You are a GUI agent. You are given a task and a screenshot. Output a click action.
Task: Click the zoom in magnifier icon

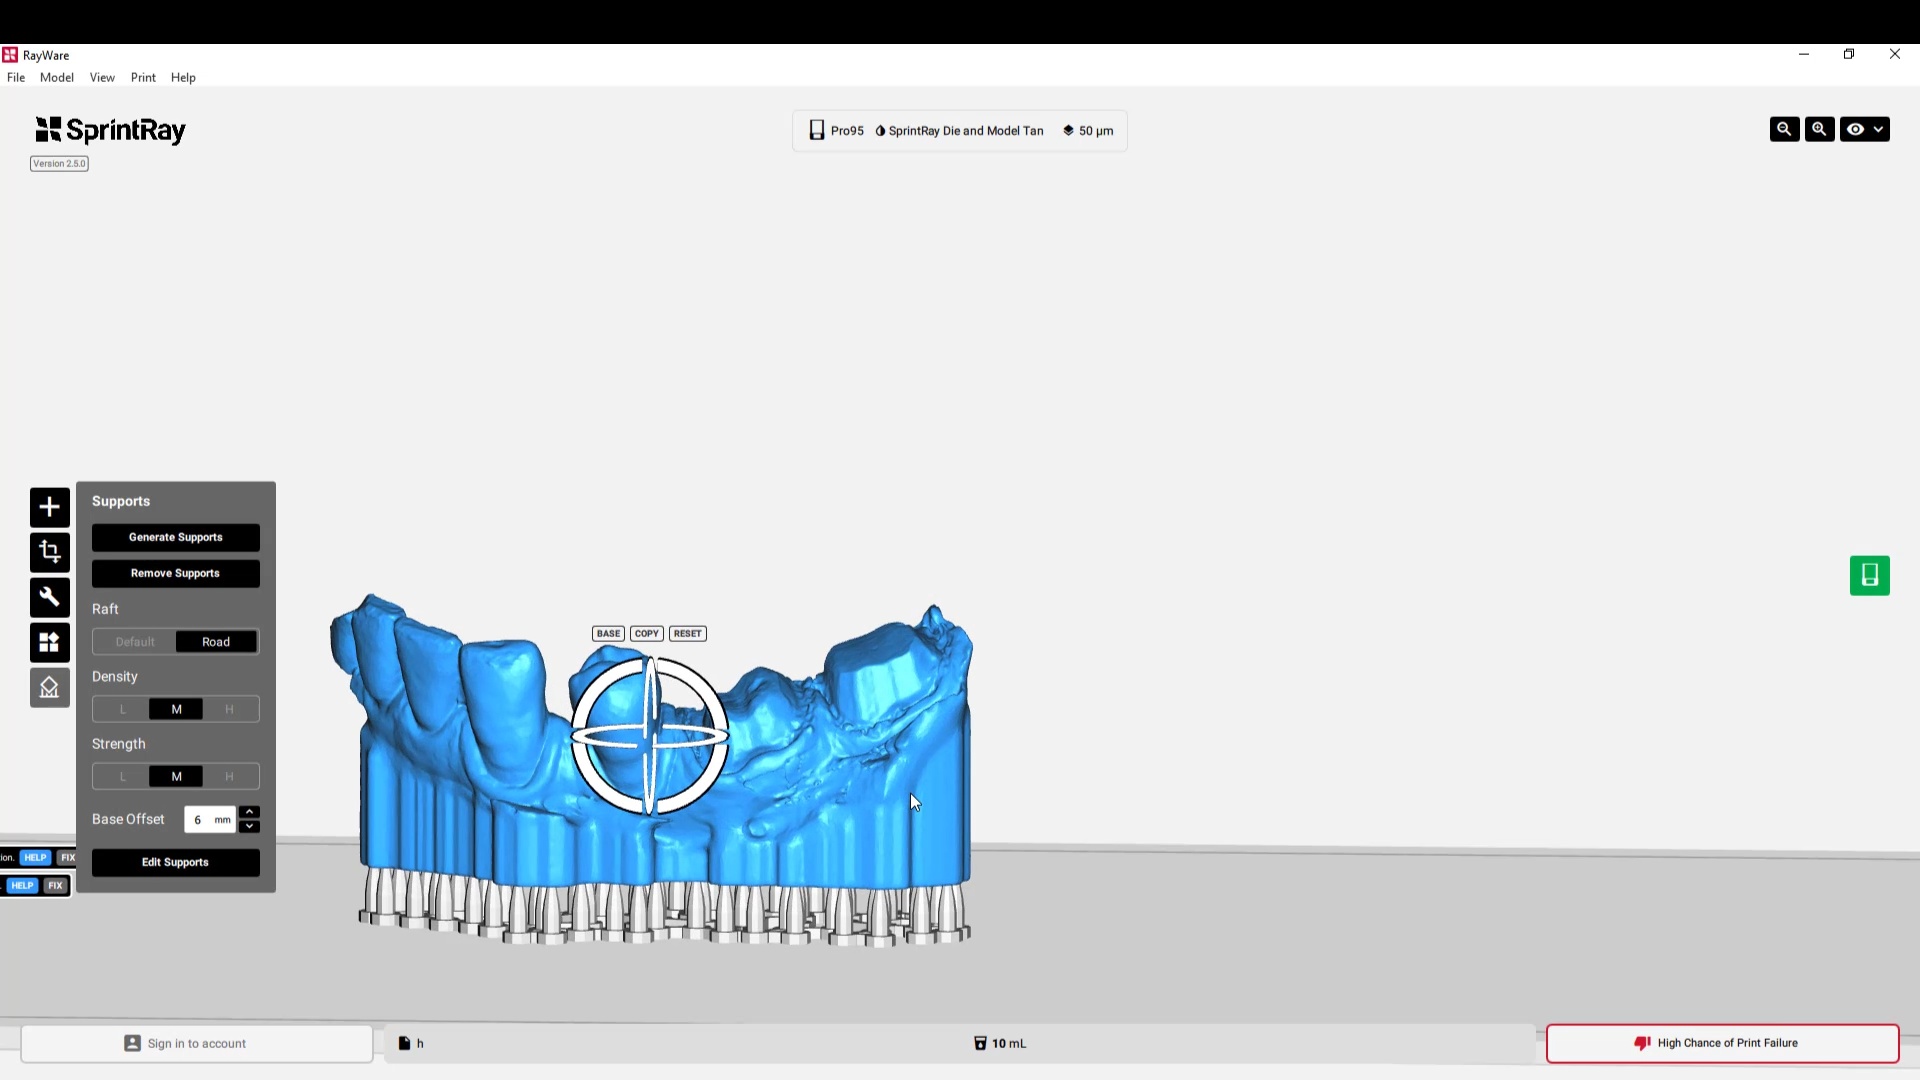pyautogui.click(x=1819, y=129)
